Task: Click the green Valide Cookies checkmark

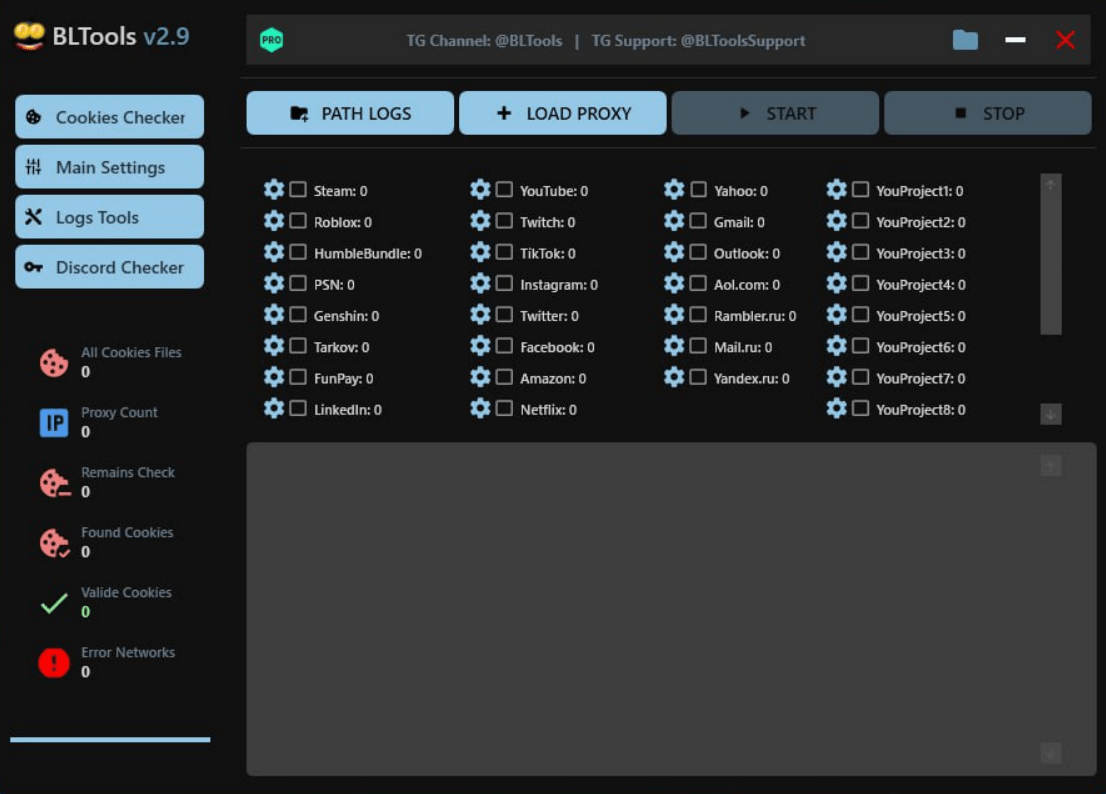Action: (54, 602)
